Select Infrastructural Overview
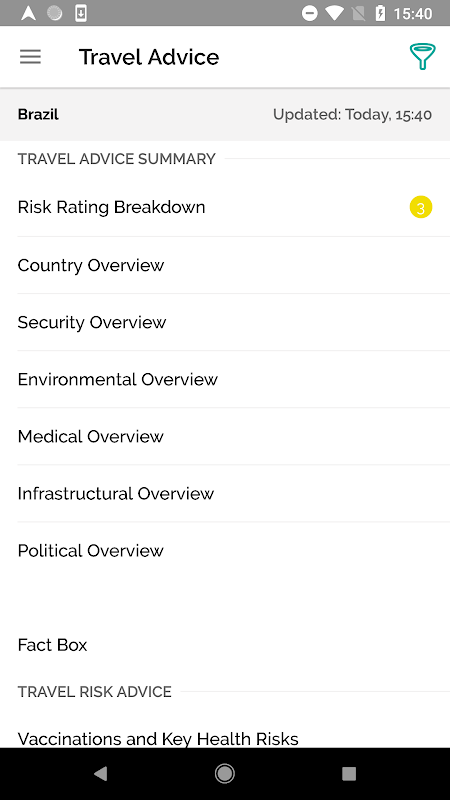Image resolution: width=450 pixels, height=800 pixels. [x=225, y=494]
